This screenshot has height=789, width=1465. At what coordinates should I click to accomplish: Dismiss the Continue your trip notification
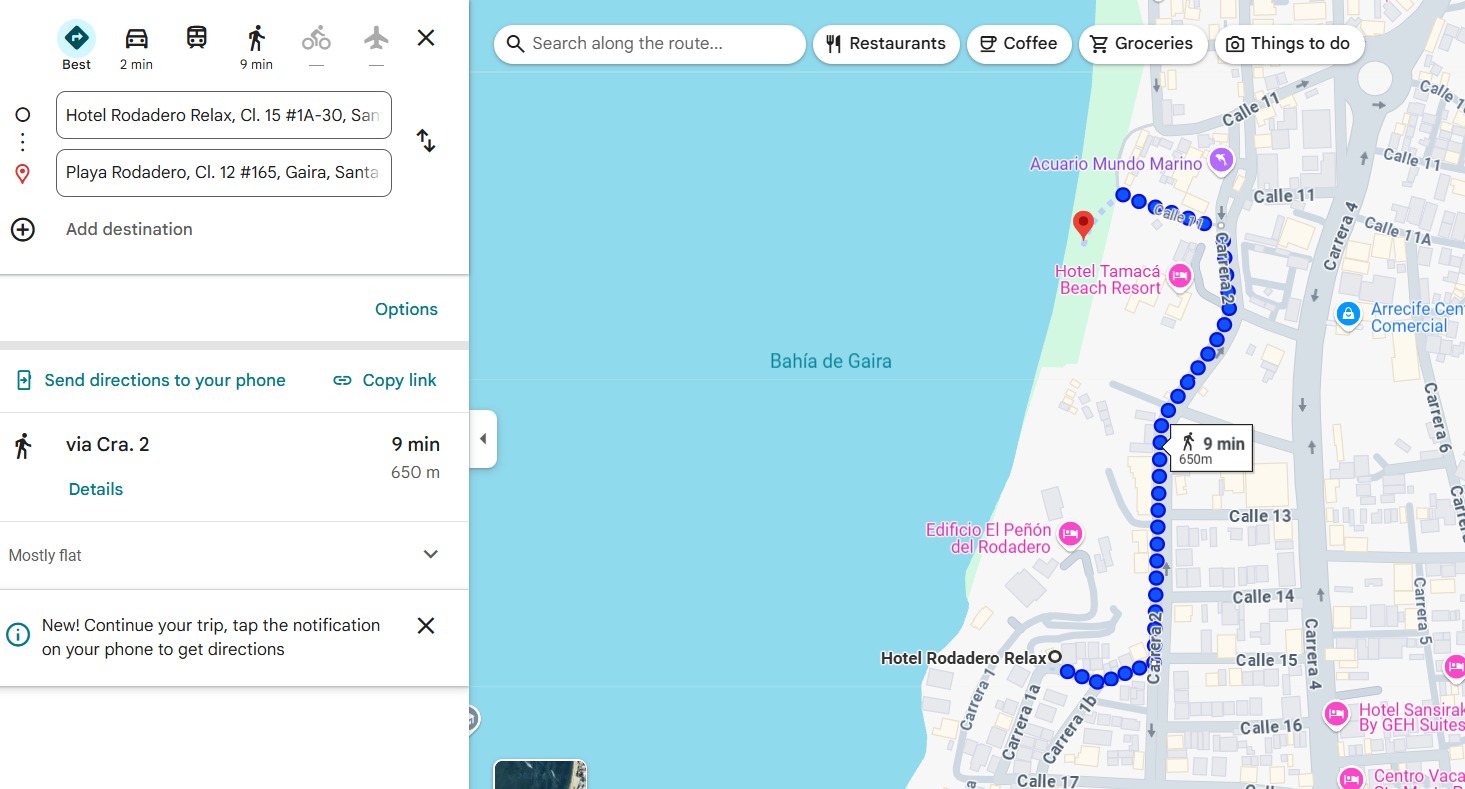[426, 626]
